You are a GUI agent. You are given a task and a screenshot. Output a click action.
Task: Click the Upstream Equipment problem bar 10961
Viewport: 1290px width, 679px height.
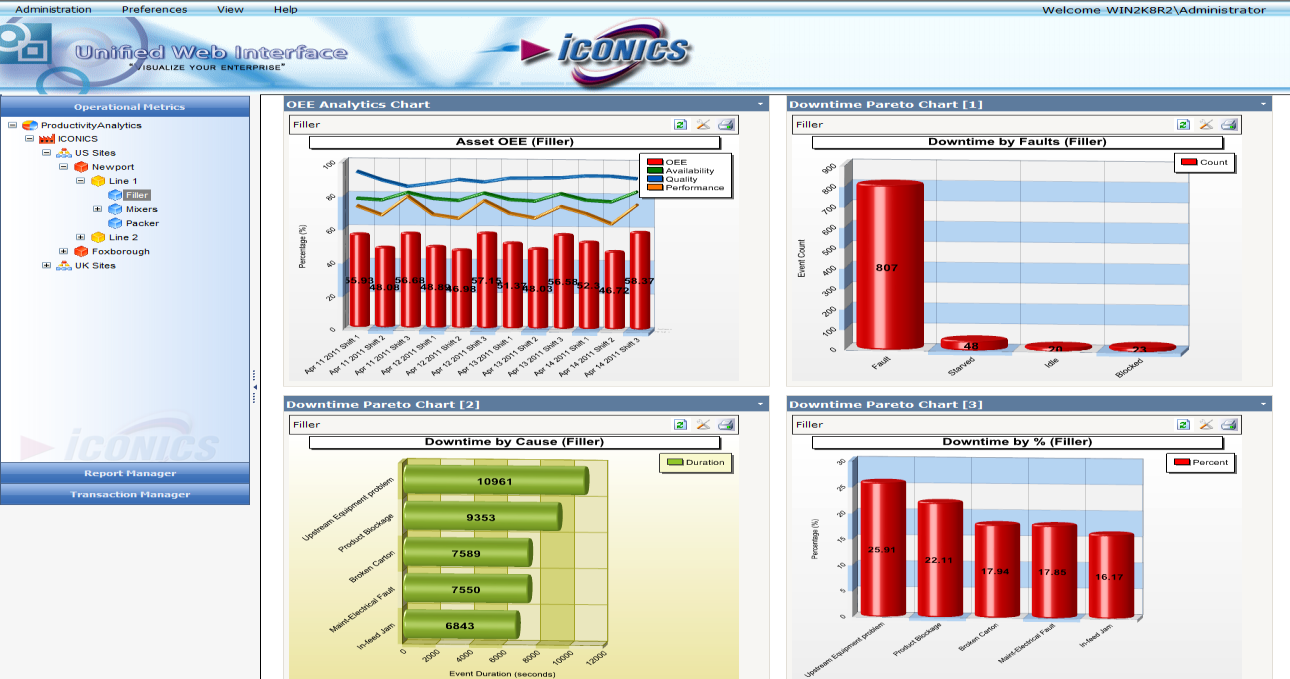pyautogui.click(x=497, y=481)
